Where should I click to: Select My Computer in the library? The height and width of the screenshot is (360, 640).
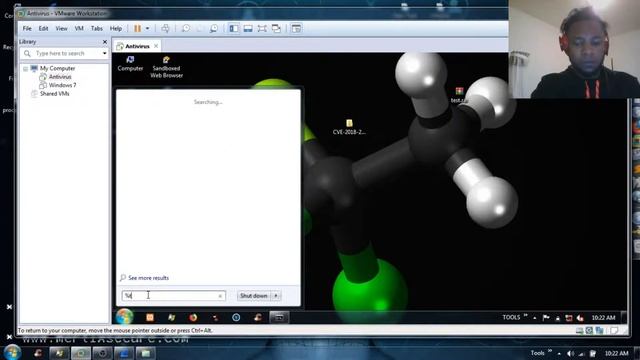(x=57, y=69)
